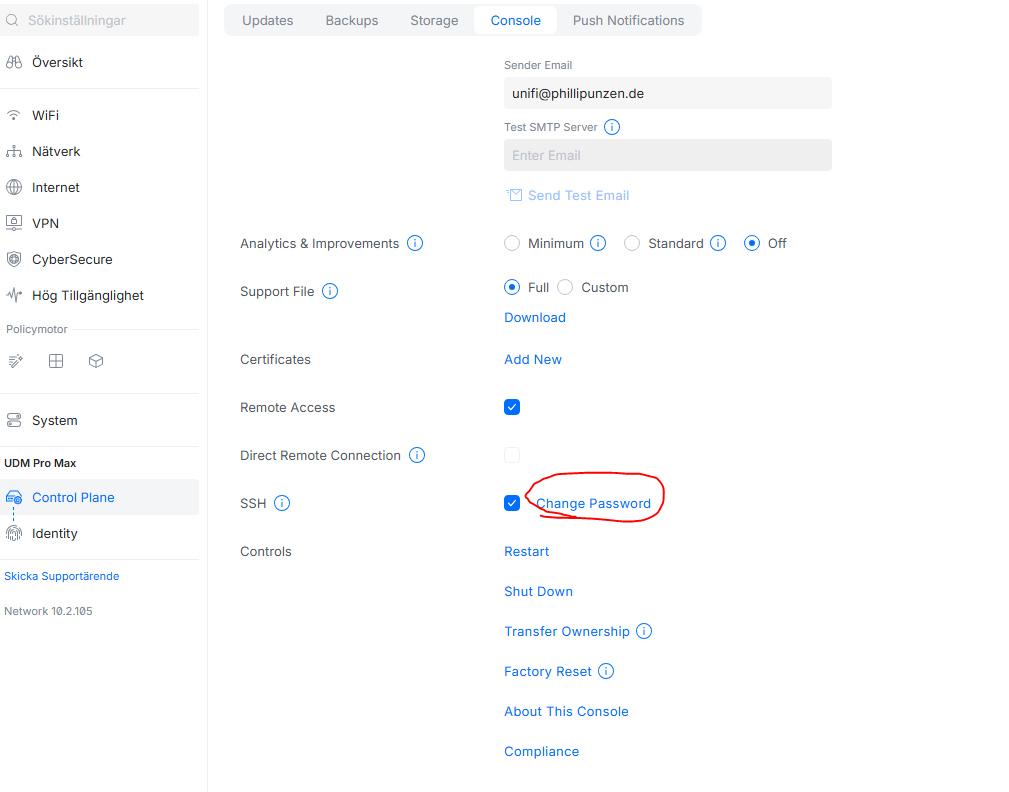Click the WiFi icon in sidebar
Image resolution: width=1009 pixels, height=792 pixels.
(14, 115)
